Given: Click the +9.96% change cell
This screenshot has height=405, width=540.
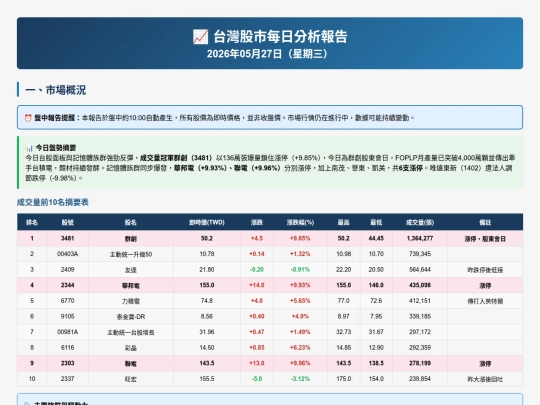Looking at the screenshot, I should pos(300,363).
